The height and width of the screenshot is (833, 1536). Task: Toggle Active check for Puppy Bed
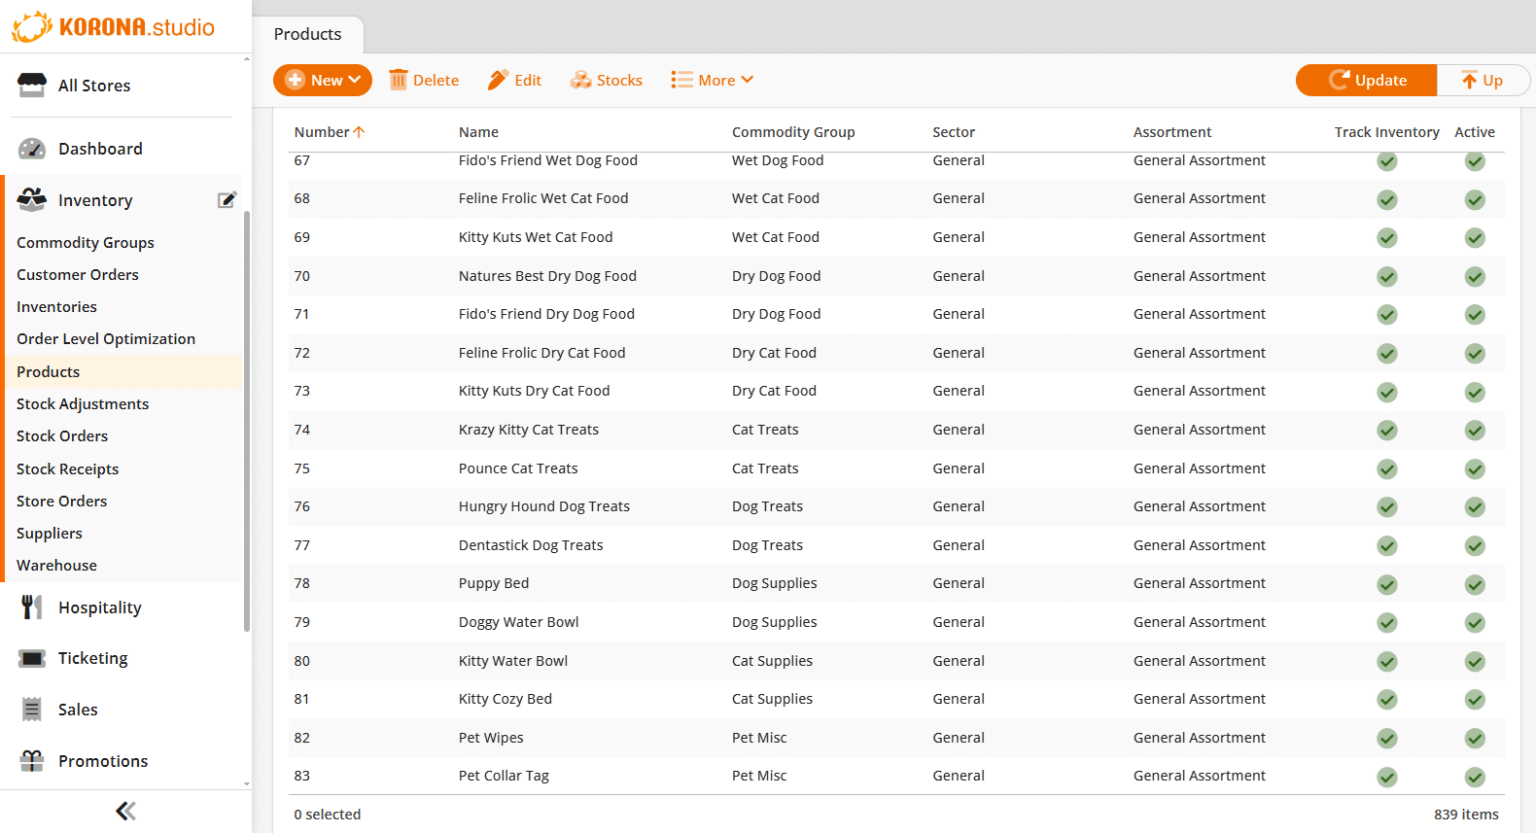click(x=1475, y=584)
